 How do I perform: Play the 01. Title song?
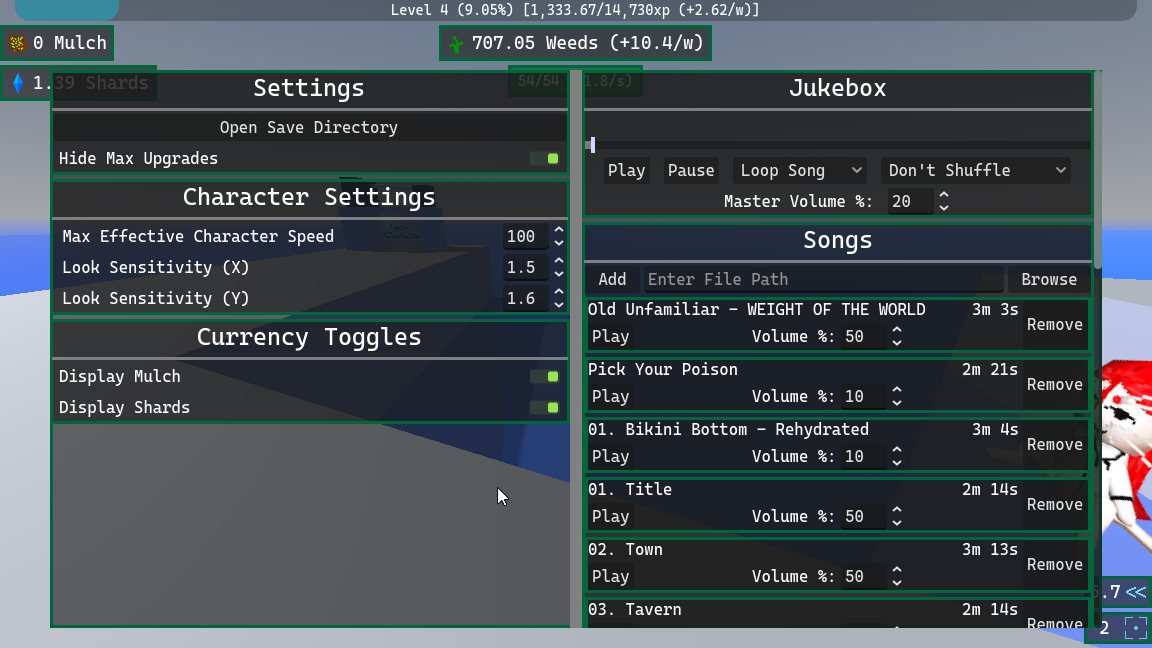(611, 516)
